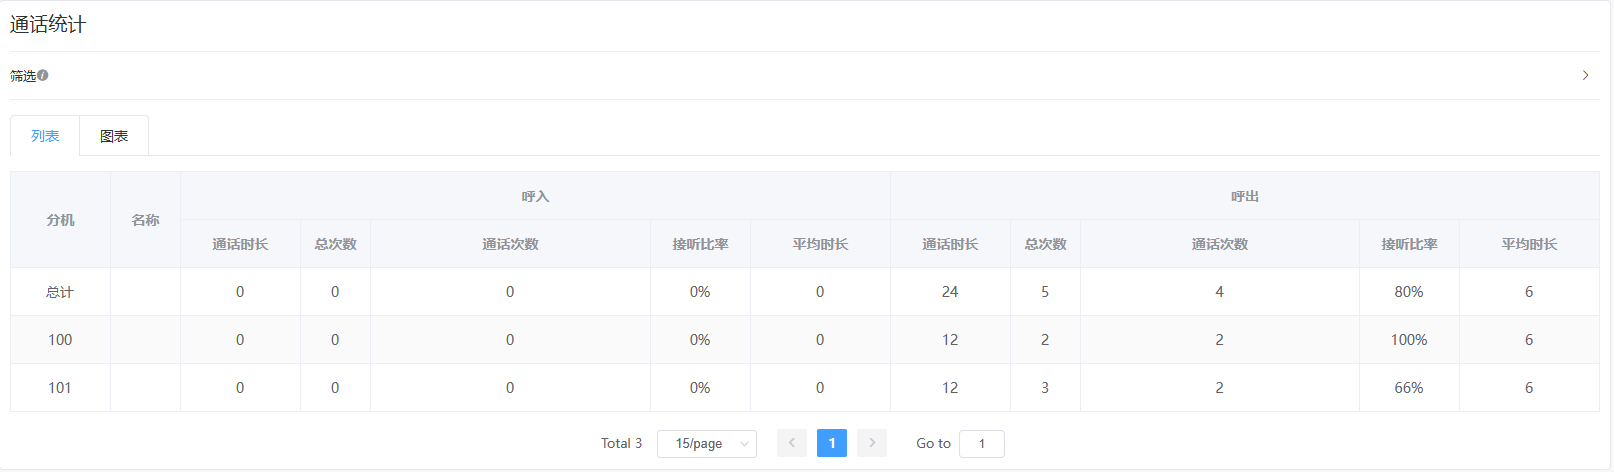
Task: Select page 1 in pagination
Action: click(832, 443)
